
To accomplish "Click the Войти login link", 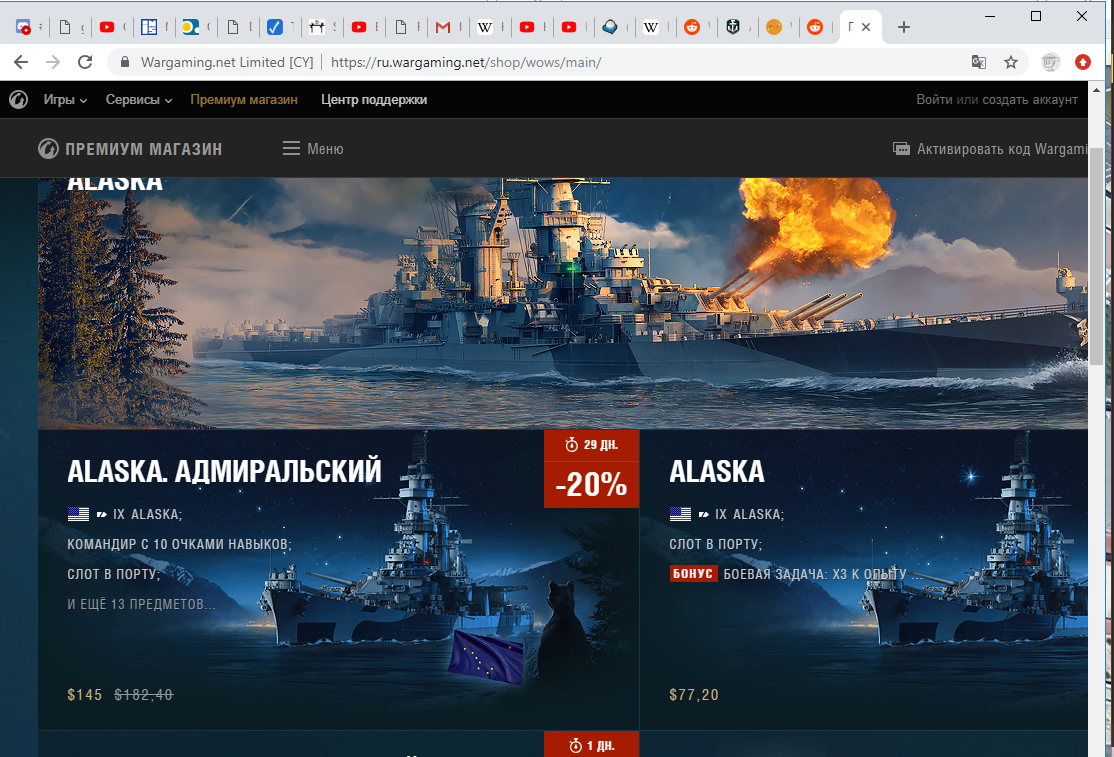I will coord(934,100).
